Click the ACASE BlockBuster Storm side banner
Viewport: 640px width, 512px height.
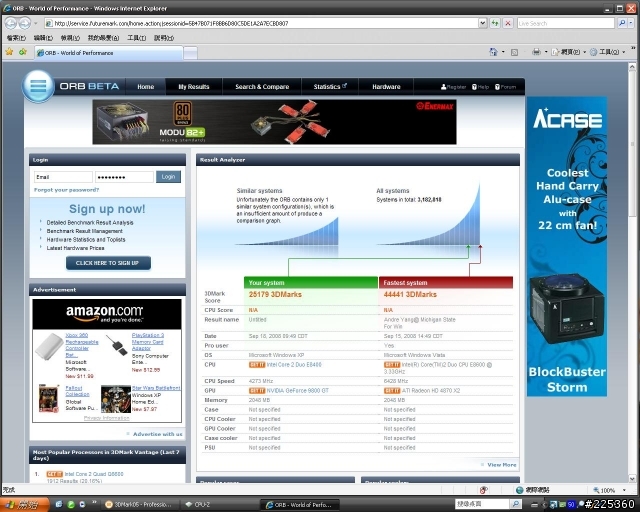(x=567, y=246)
